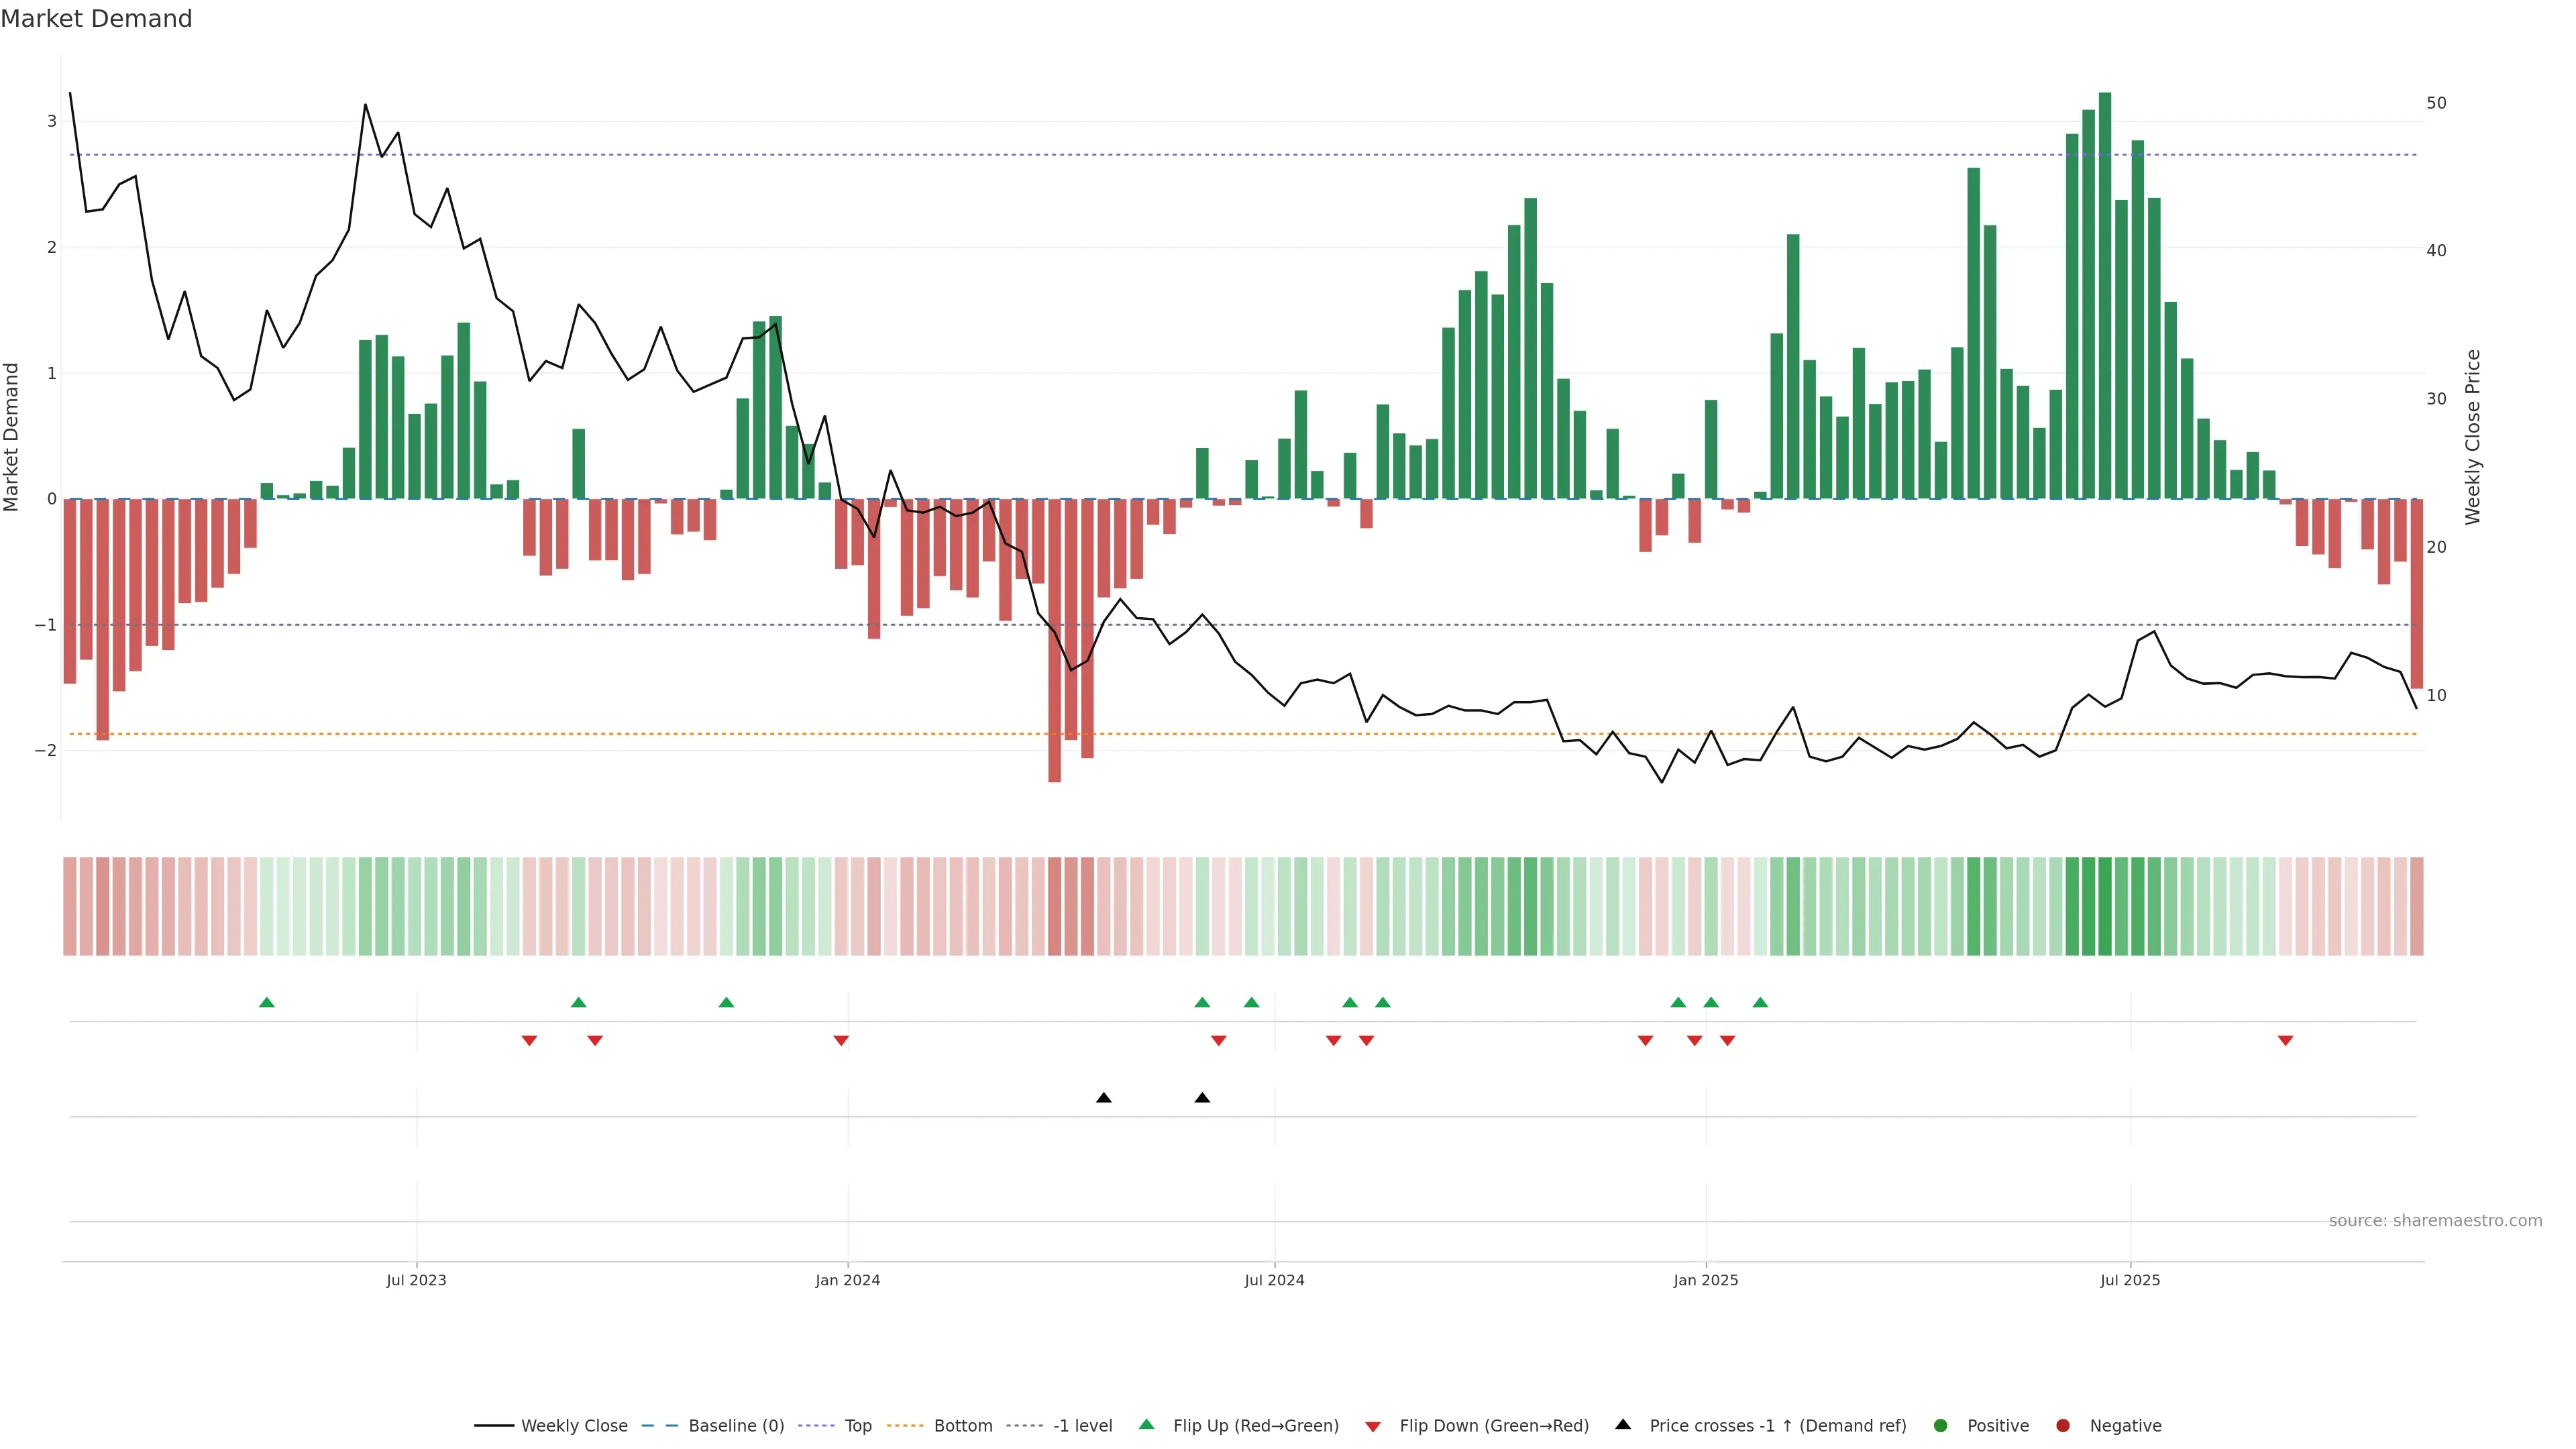Toggle the Top dotted line legend entry
2576x1449 pixels.
pyautogui.click(x=857, y=1425)
